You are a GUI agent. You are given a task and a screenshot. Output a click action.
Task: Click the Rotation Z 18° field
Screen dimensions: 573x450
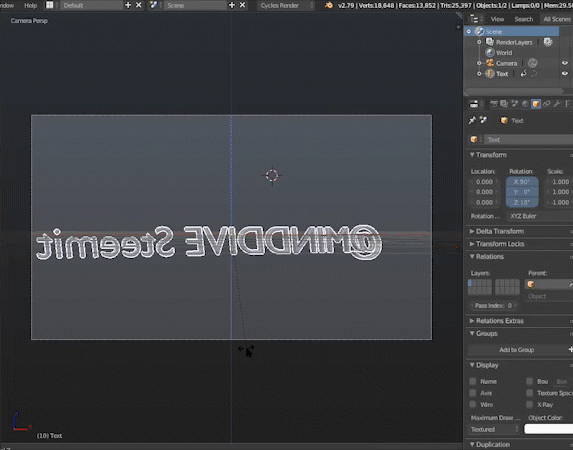[522, 202]
